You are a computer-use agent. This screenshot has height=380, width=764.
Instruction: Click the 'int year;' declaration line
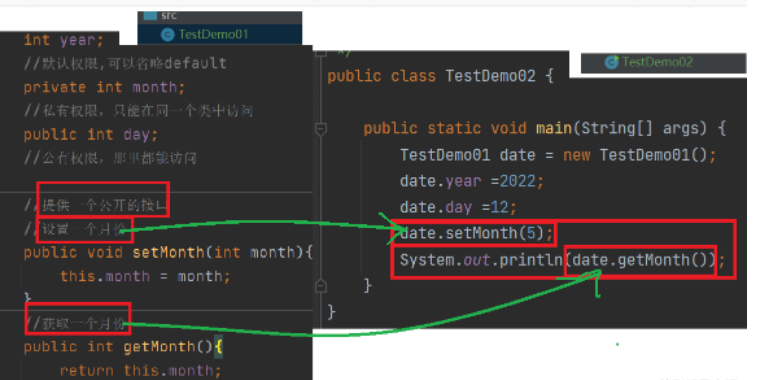tap(64, 40)
